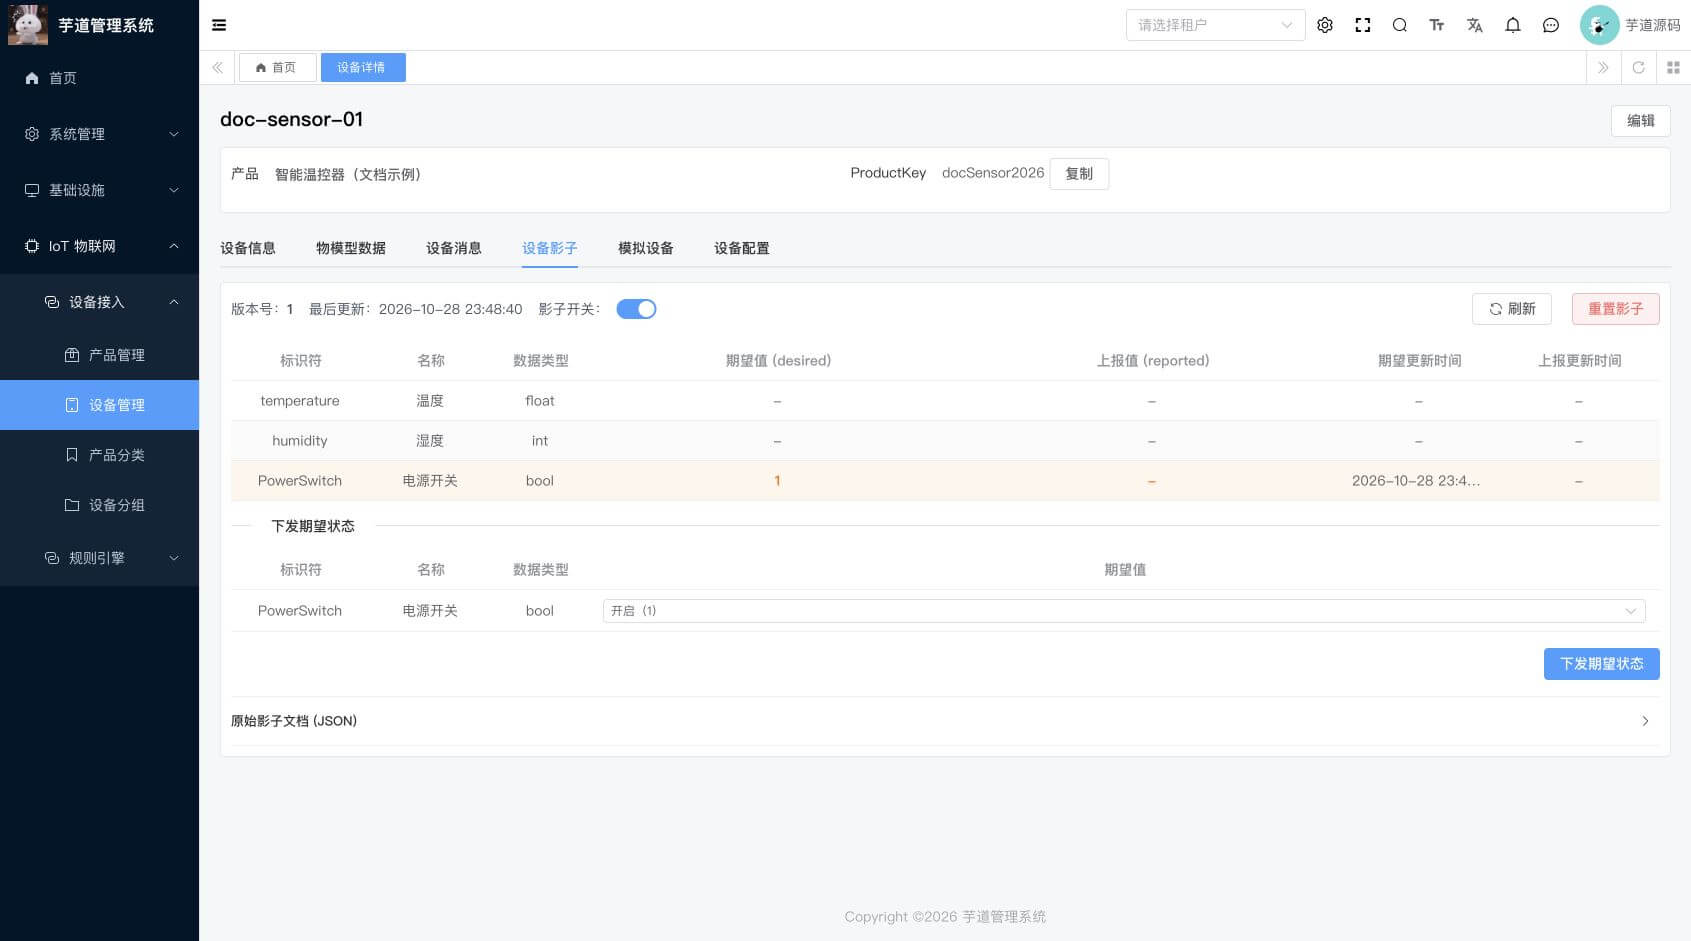Click the 刷新 button
The height and width of the screenshot is (941, 1691).
tap(1512, 309)
